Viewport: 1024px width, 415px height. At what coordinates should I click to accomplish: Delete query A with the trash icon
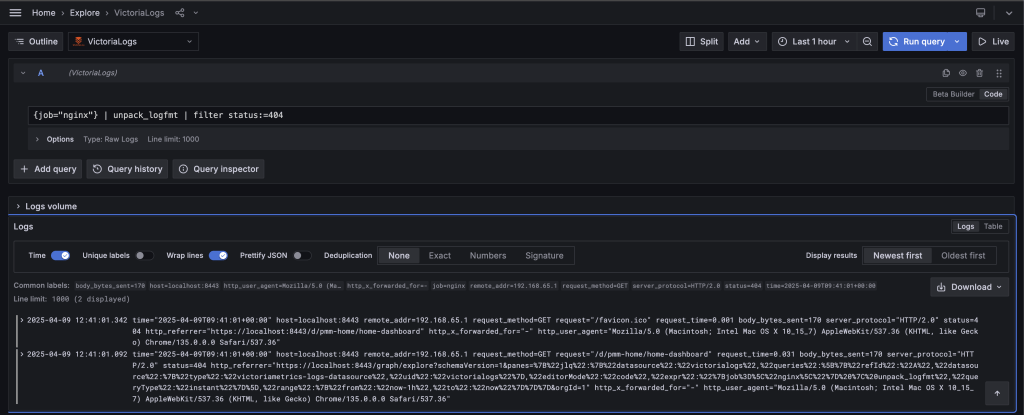pyautogui.click(x=980, y=73)
